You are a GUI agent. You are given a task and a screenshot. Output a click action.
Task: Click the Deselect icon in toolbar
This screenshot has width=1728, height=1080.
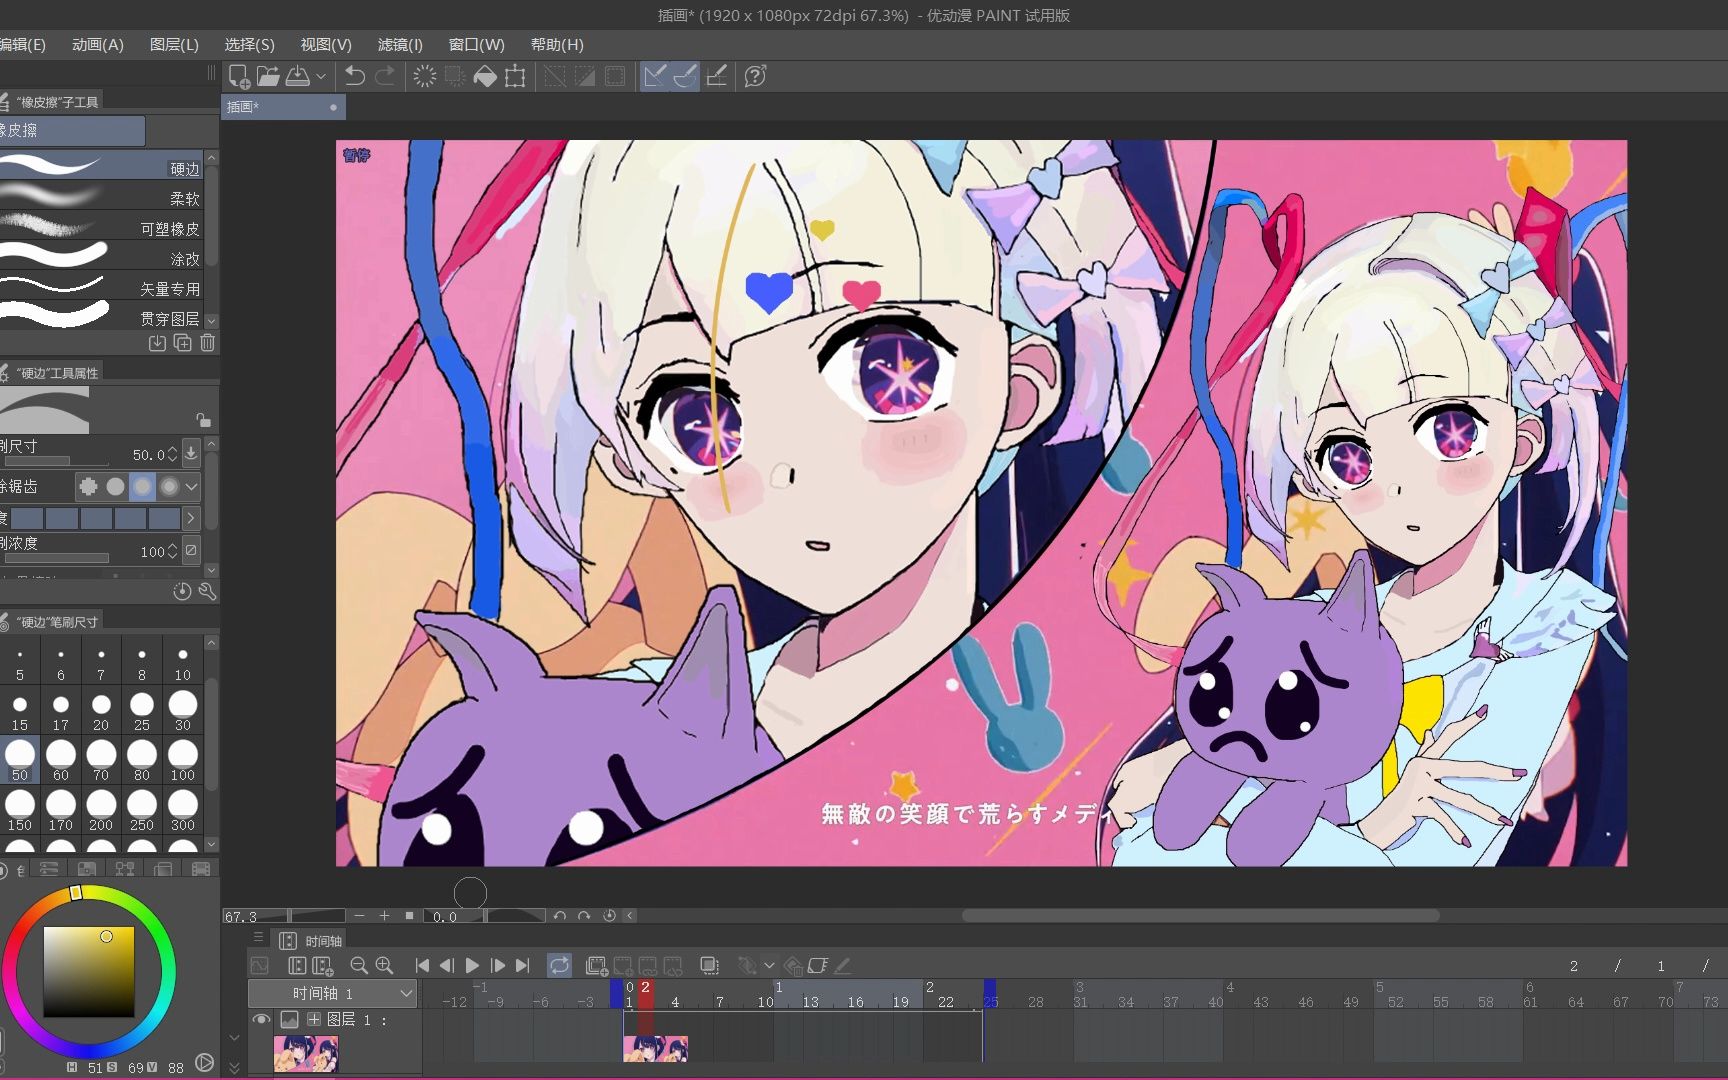[554, 76]
